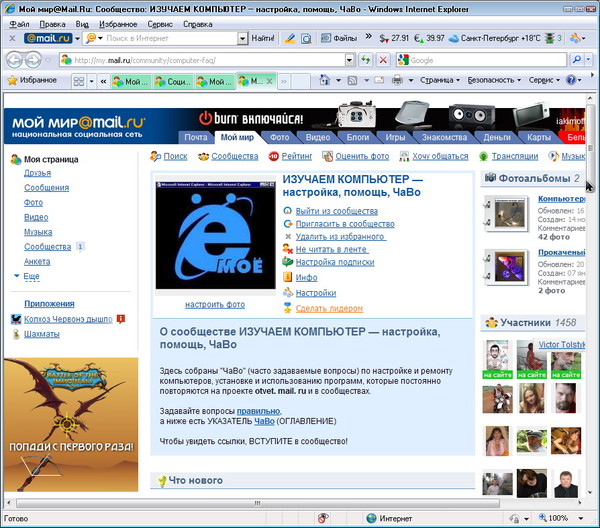600x528 pixels.
Task: Click the euro exchange rate 39.97
Action: 429,38
